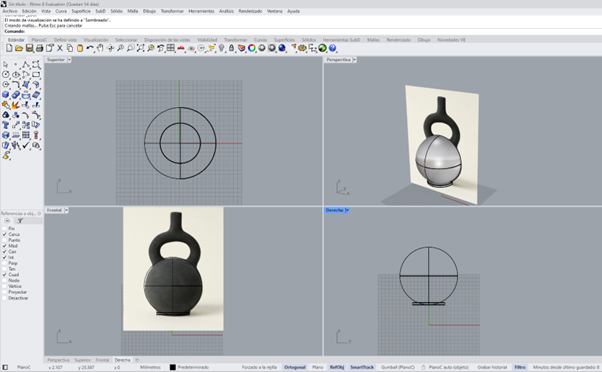Click the Explode icon in the sidebar
The height and width of the screenshot is (372, 602).
16,105
